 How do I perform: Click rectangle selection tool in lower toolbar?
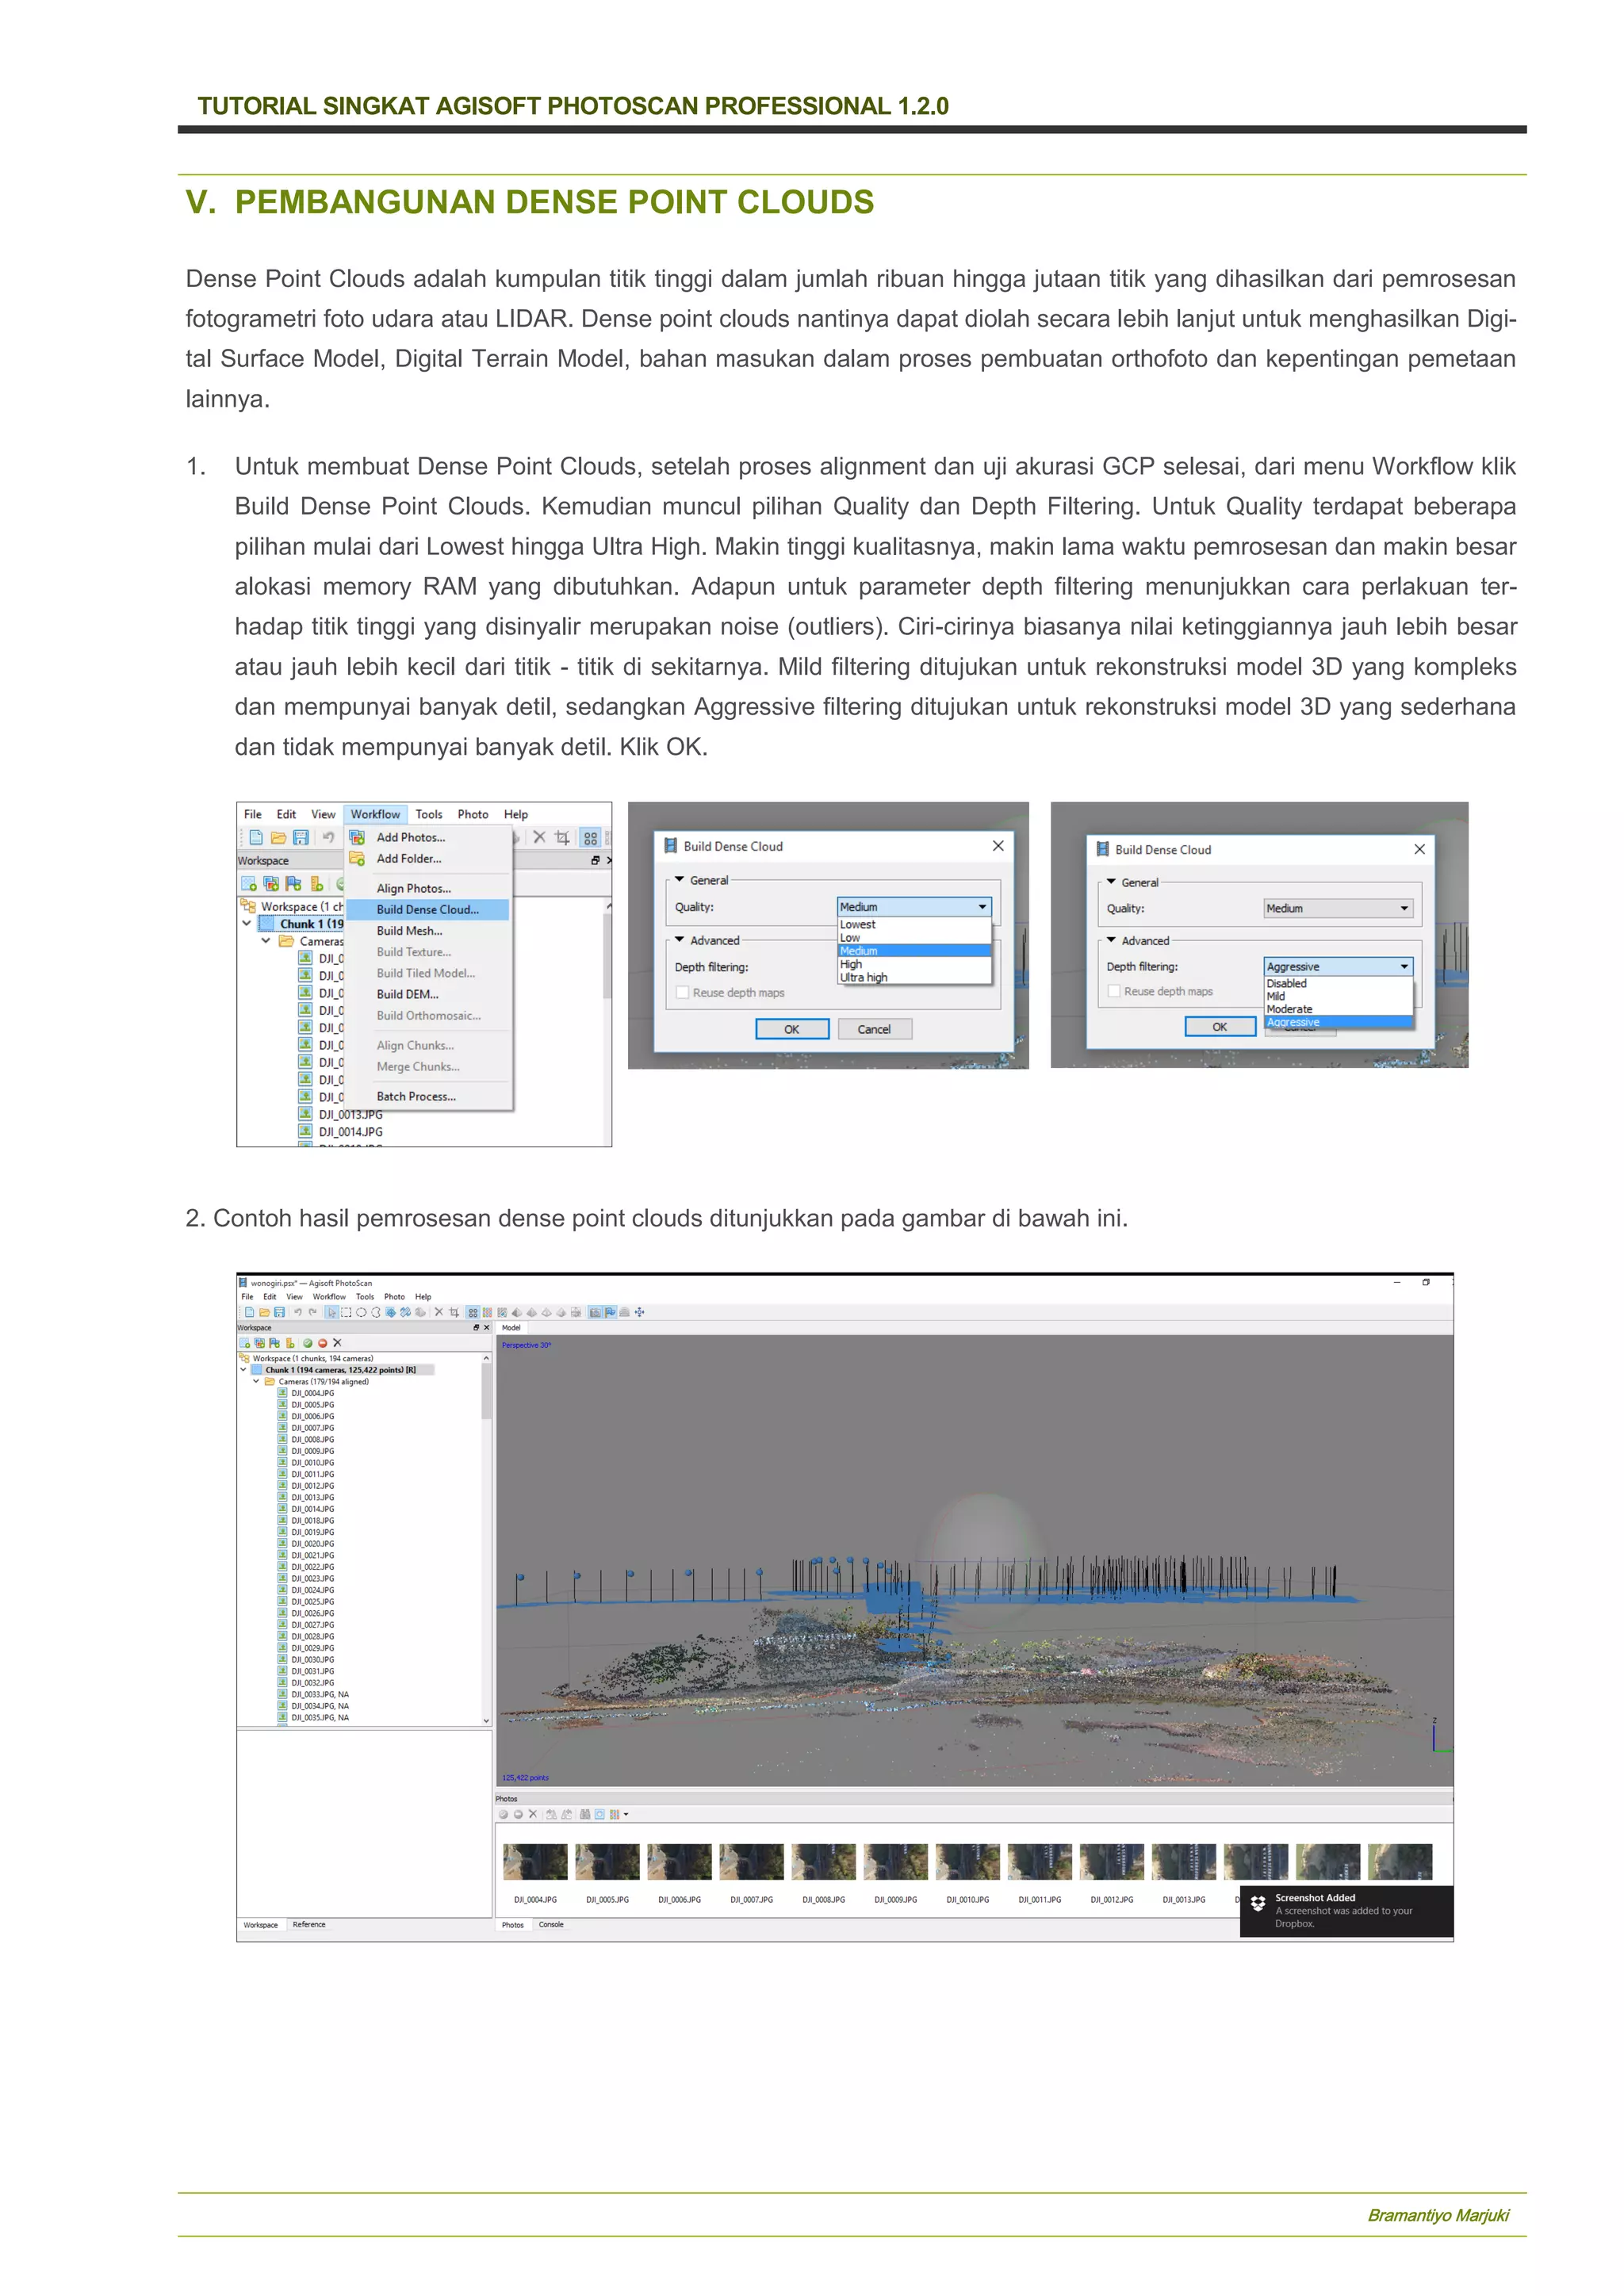[346, 1312]
